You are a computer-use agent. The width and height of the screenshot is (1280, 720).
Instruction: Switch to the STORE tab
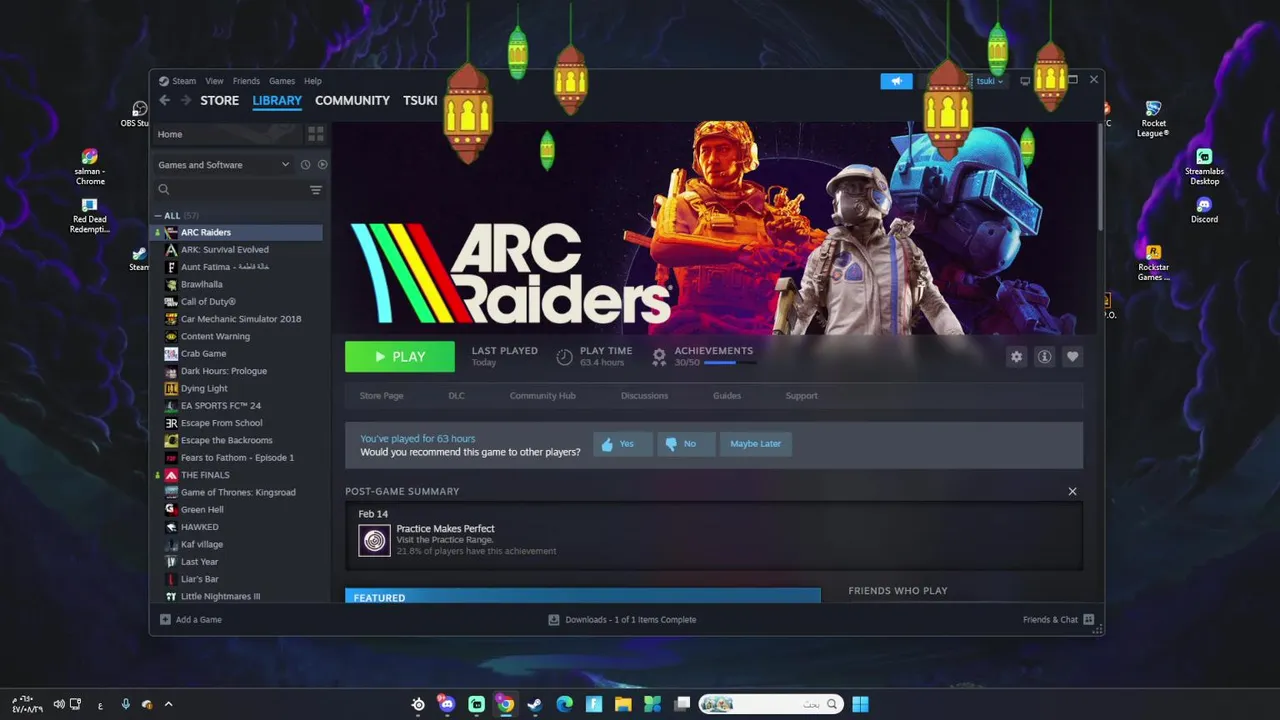click(219, 101)
